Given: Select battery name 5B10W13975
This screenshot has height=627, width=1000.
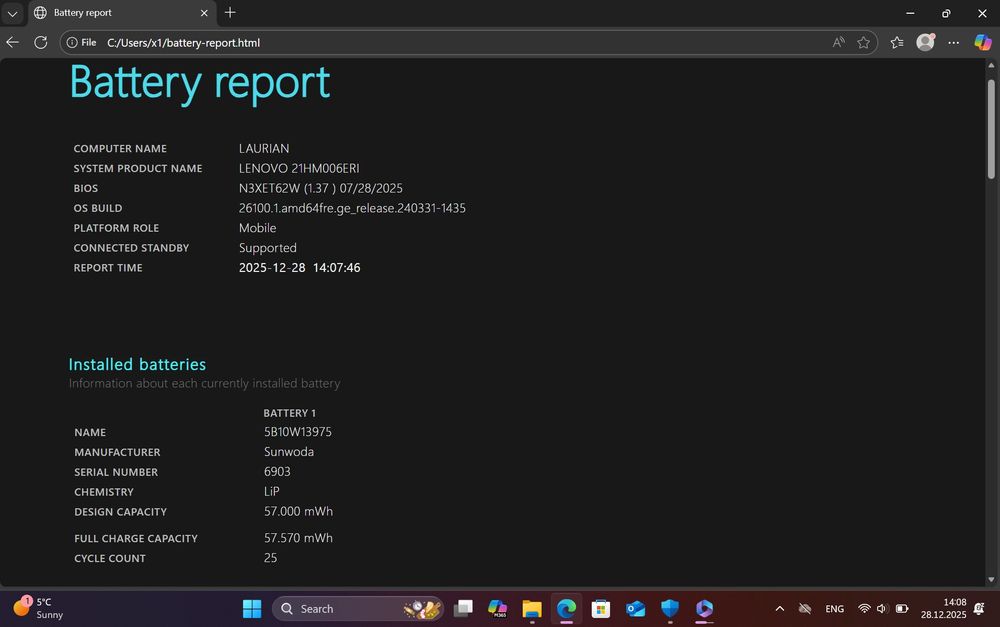Looking at the screenshot, I should (298, 432).
